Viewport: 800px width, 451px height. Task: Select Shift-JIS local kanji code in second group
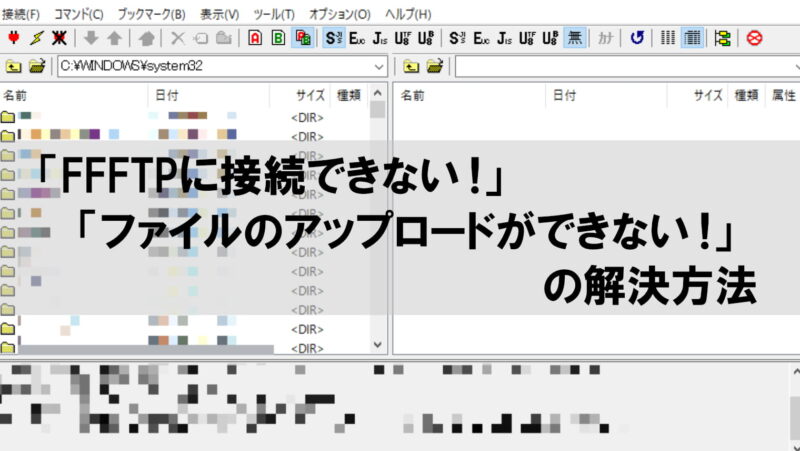458,38
